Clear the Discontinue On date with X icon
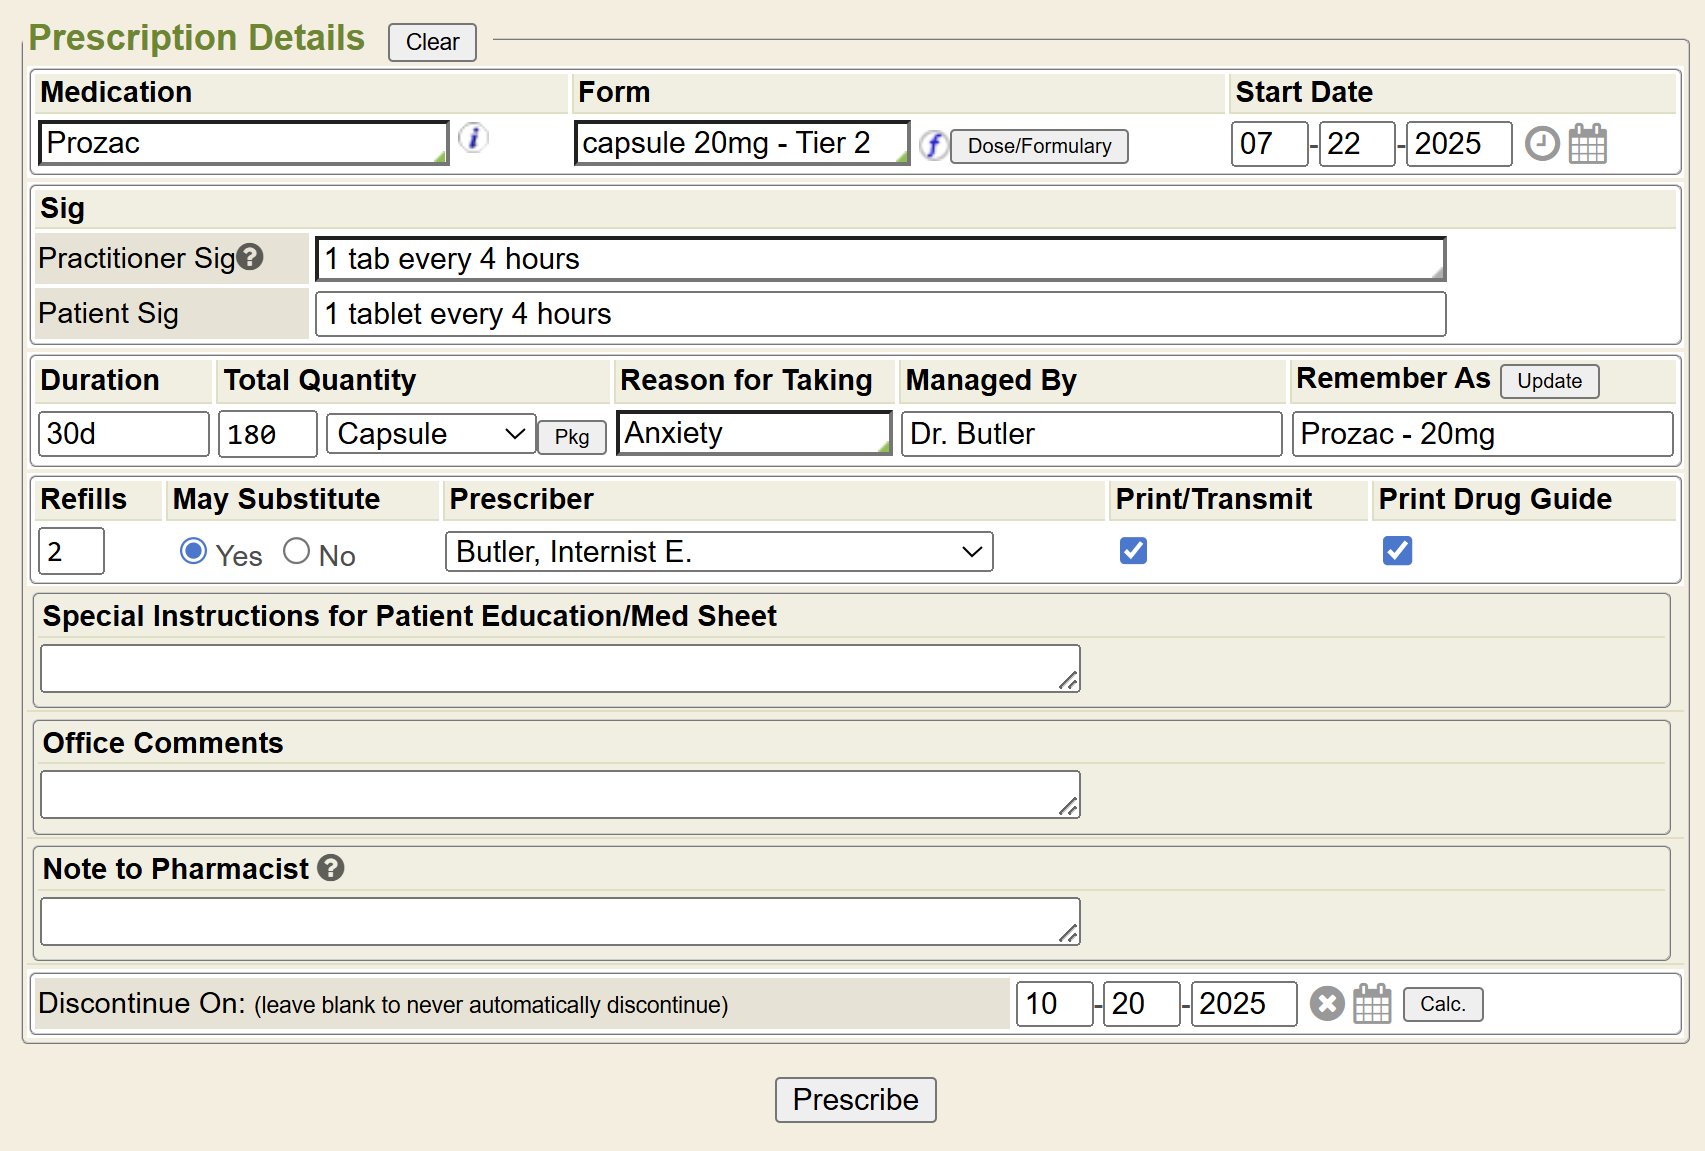 pyautogui.click(x=1327, y=1003)
